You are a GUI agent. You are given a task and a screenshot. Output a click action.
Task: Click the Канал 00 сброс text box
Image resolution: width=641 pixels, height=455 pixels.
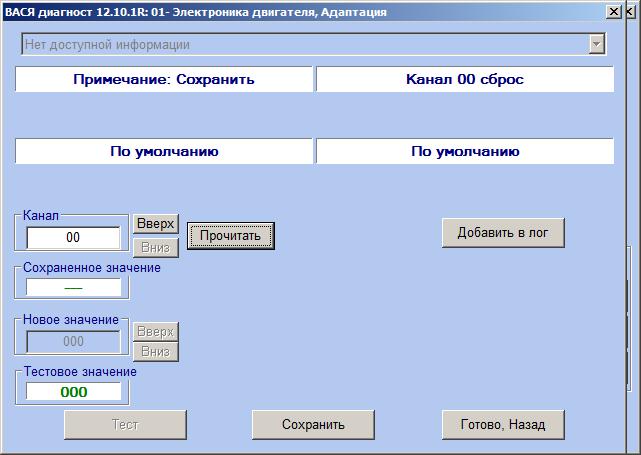(465, 79)
